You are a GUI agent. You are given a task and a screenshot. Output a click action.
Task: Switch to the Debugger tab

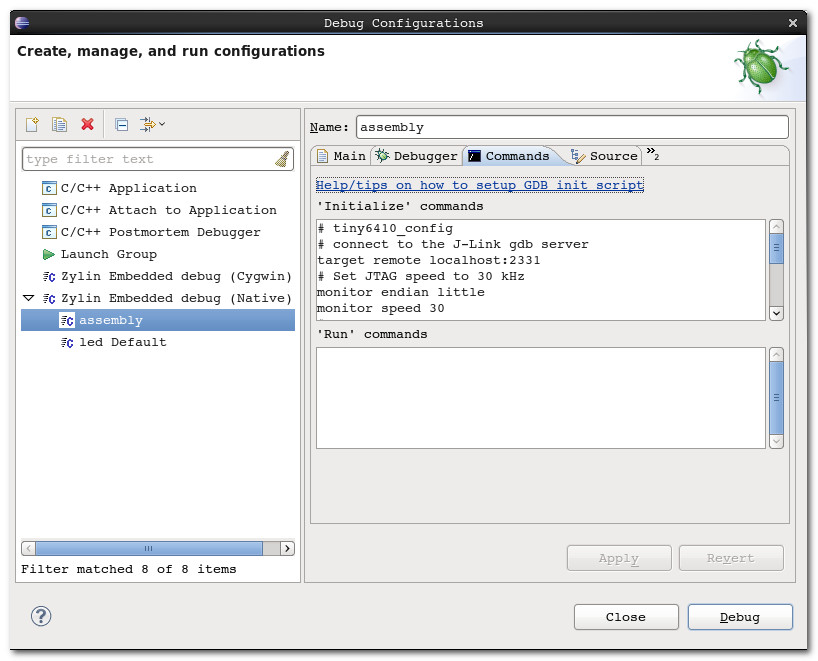(x=416, y=156)
